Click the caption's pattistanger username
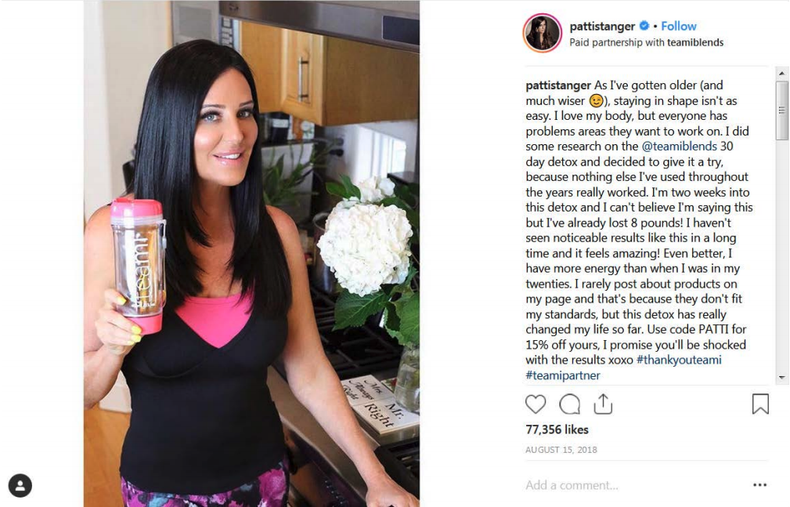 pos(558,85)
